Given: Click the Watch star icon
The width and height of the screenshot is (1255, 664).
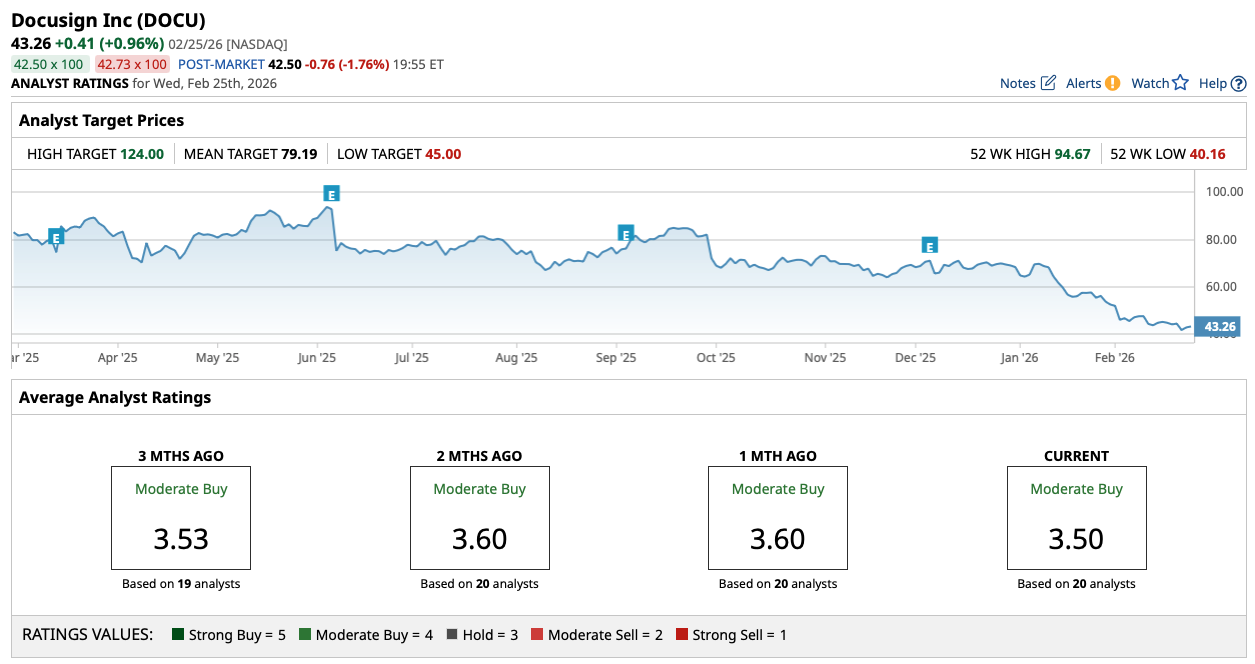Looking at the screenshot, I should tap(1180, 83).
